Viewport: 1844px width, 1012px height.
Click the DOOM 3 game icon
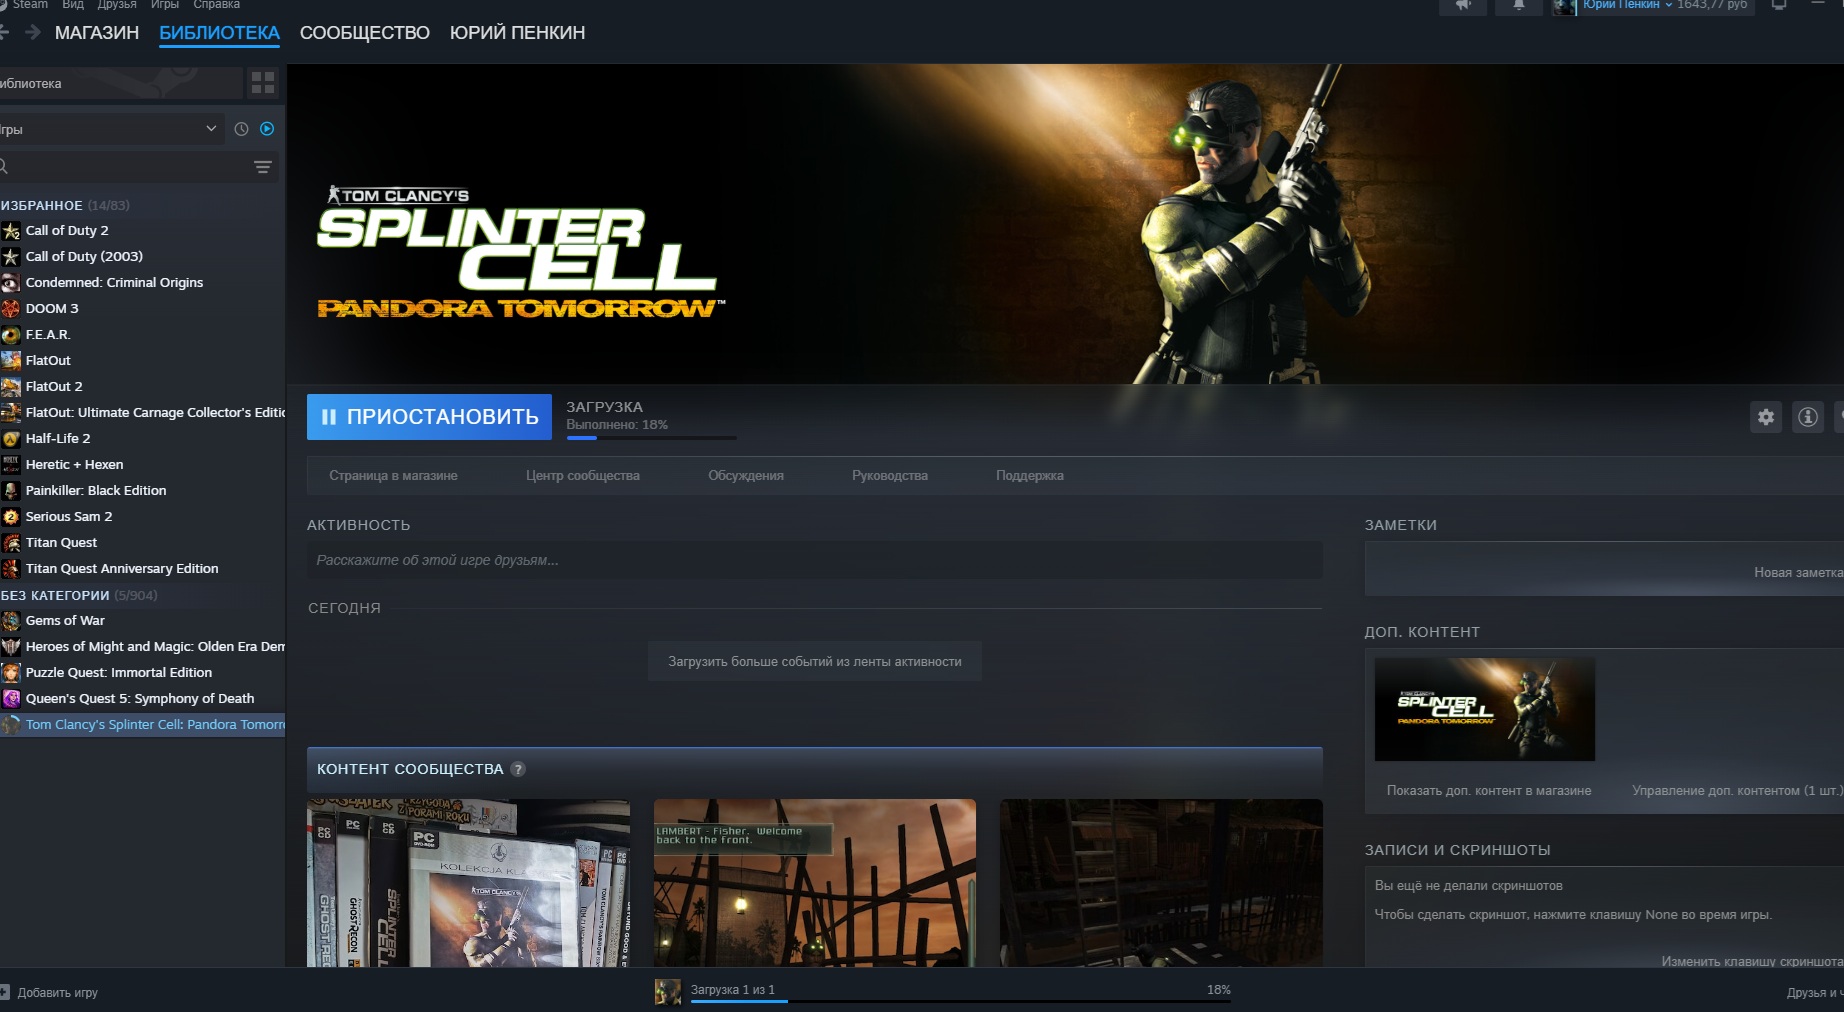[11, 309]
